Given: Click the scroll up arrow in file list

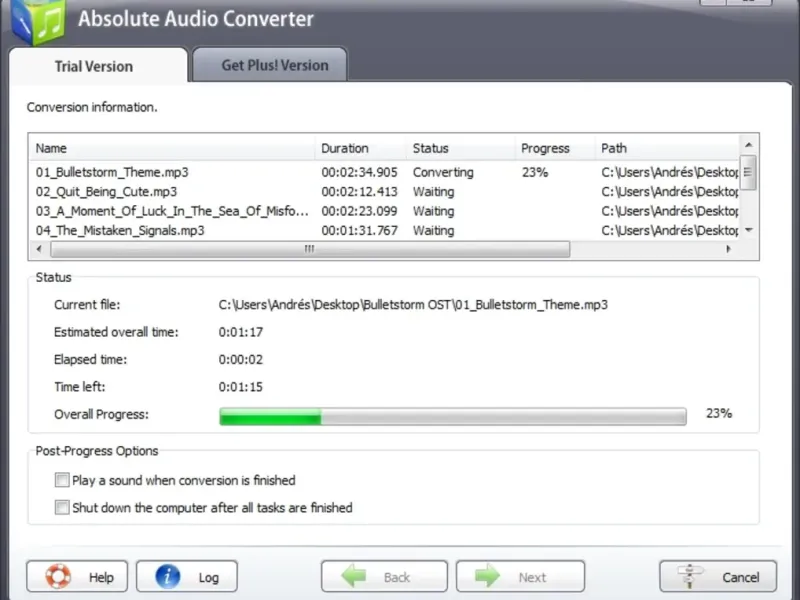Looking at the screenshot, I should (x=748, y=145).
